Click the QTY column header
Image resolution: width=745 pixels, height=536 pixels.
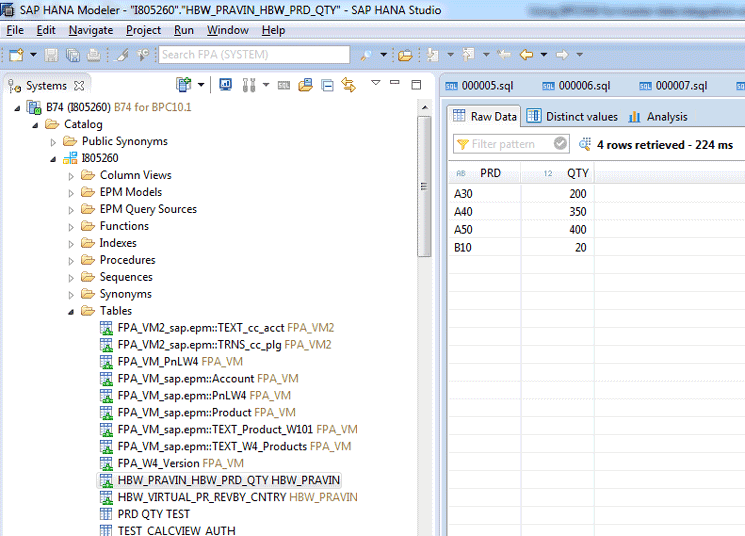click(x=577, y=173)
